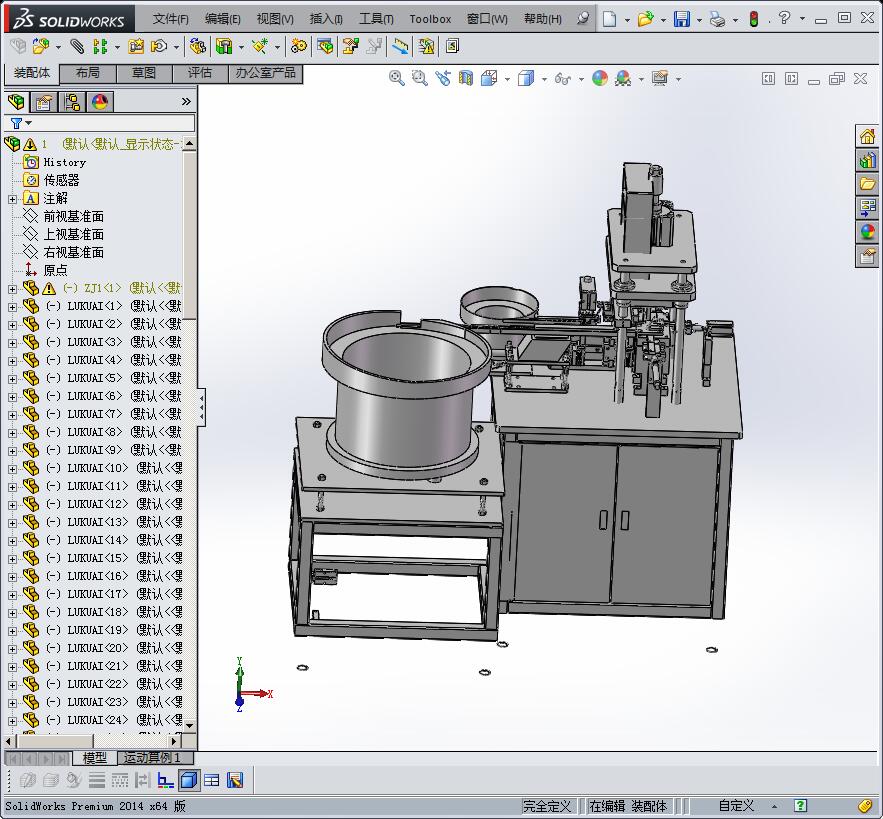The height and width of the screenshot is (819, 883).
Task: Select the 前视基准面 plane in tree
Action: 73,217
